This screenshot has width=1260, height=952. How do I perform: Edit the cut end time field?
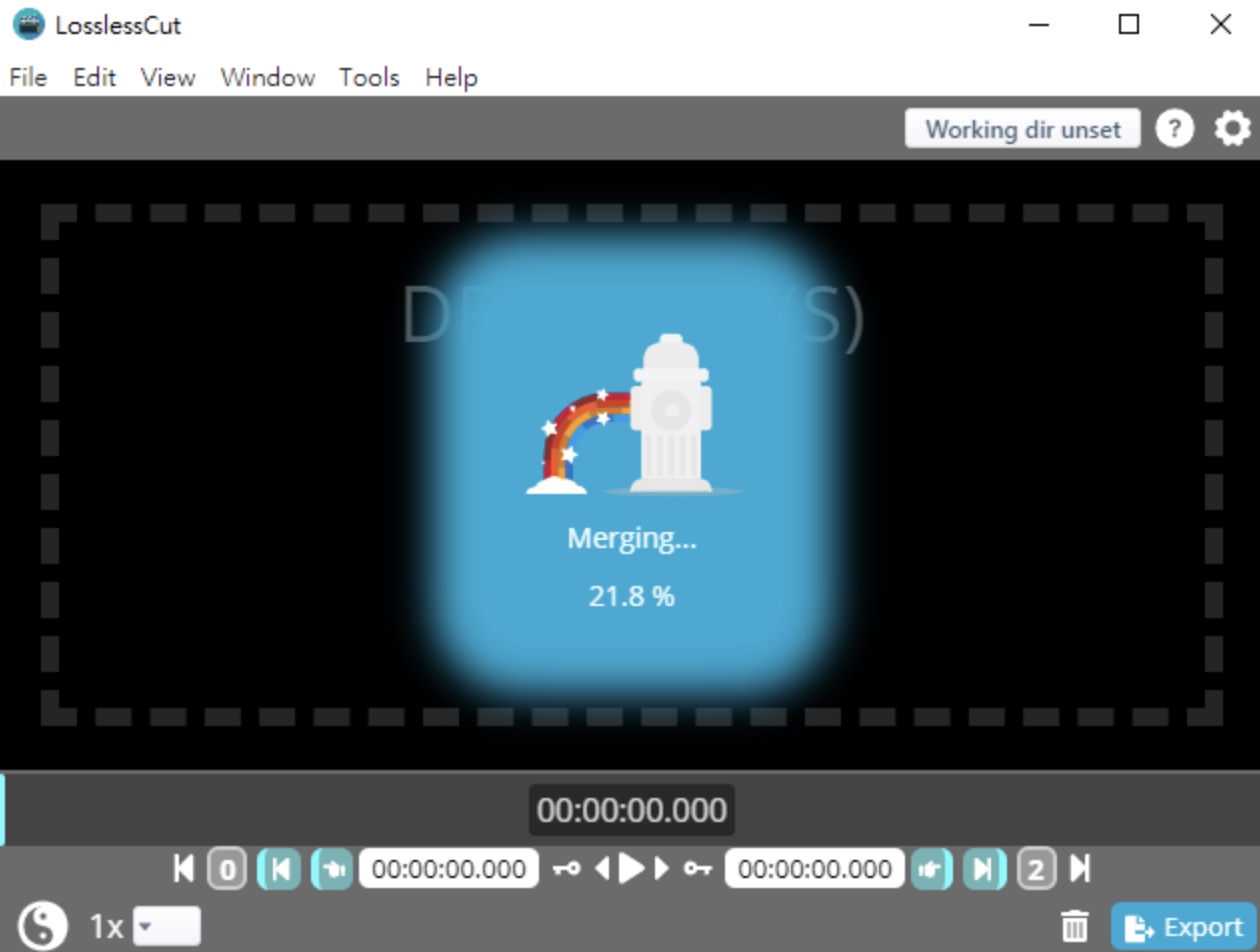tap(815, 869)
